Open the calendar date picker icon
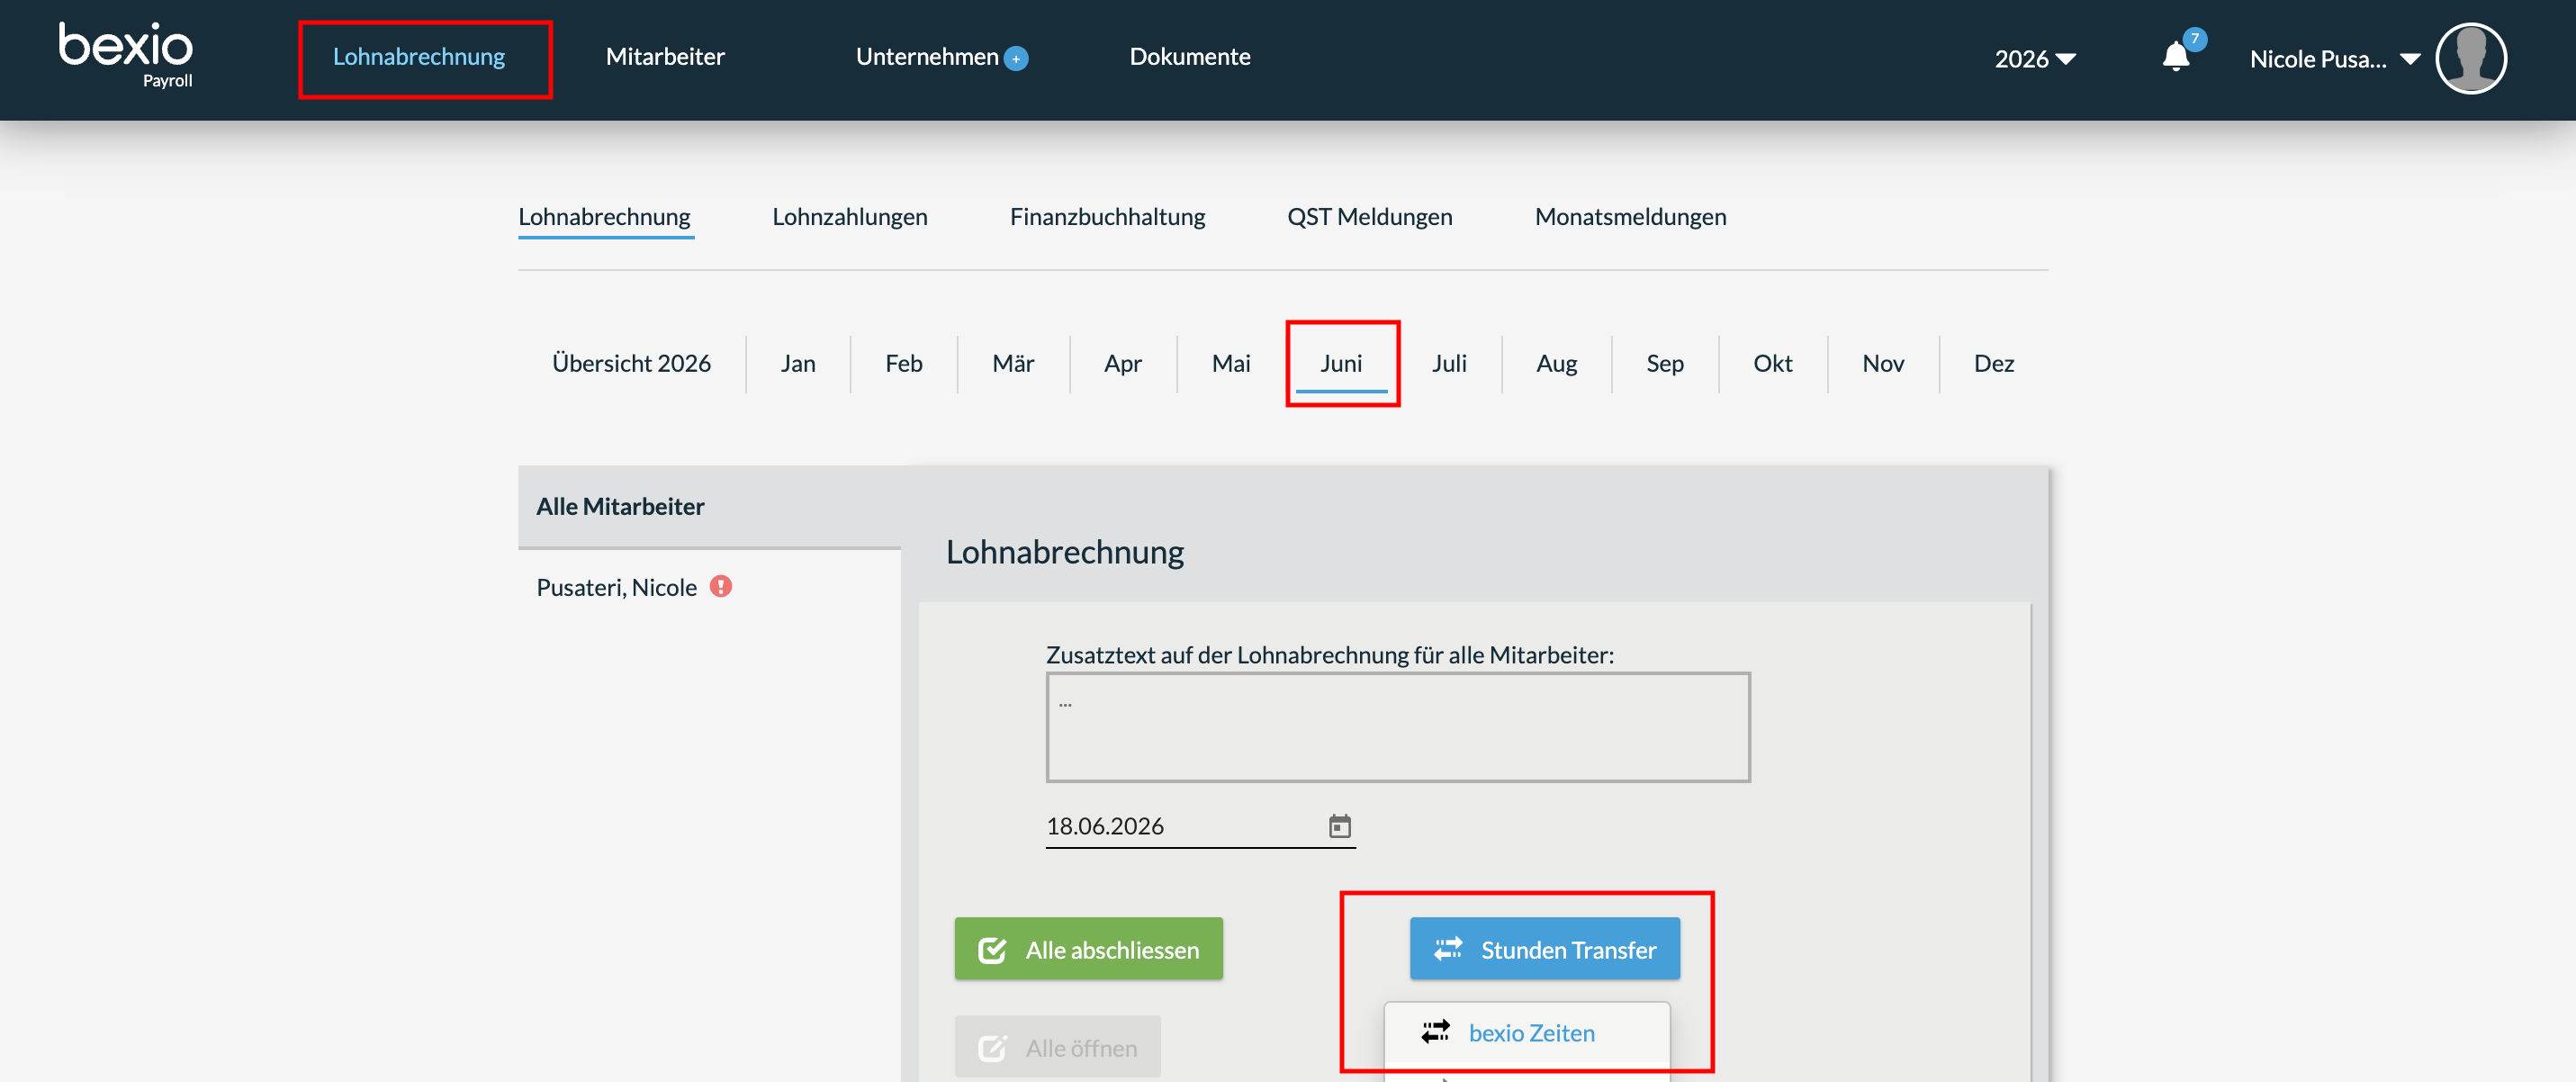Screen dimensions: 2576x1082 coord(1339,826)
